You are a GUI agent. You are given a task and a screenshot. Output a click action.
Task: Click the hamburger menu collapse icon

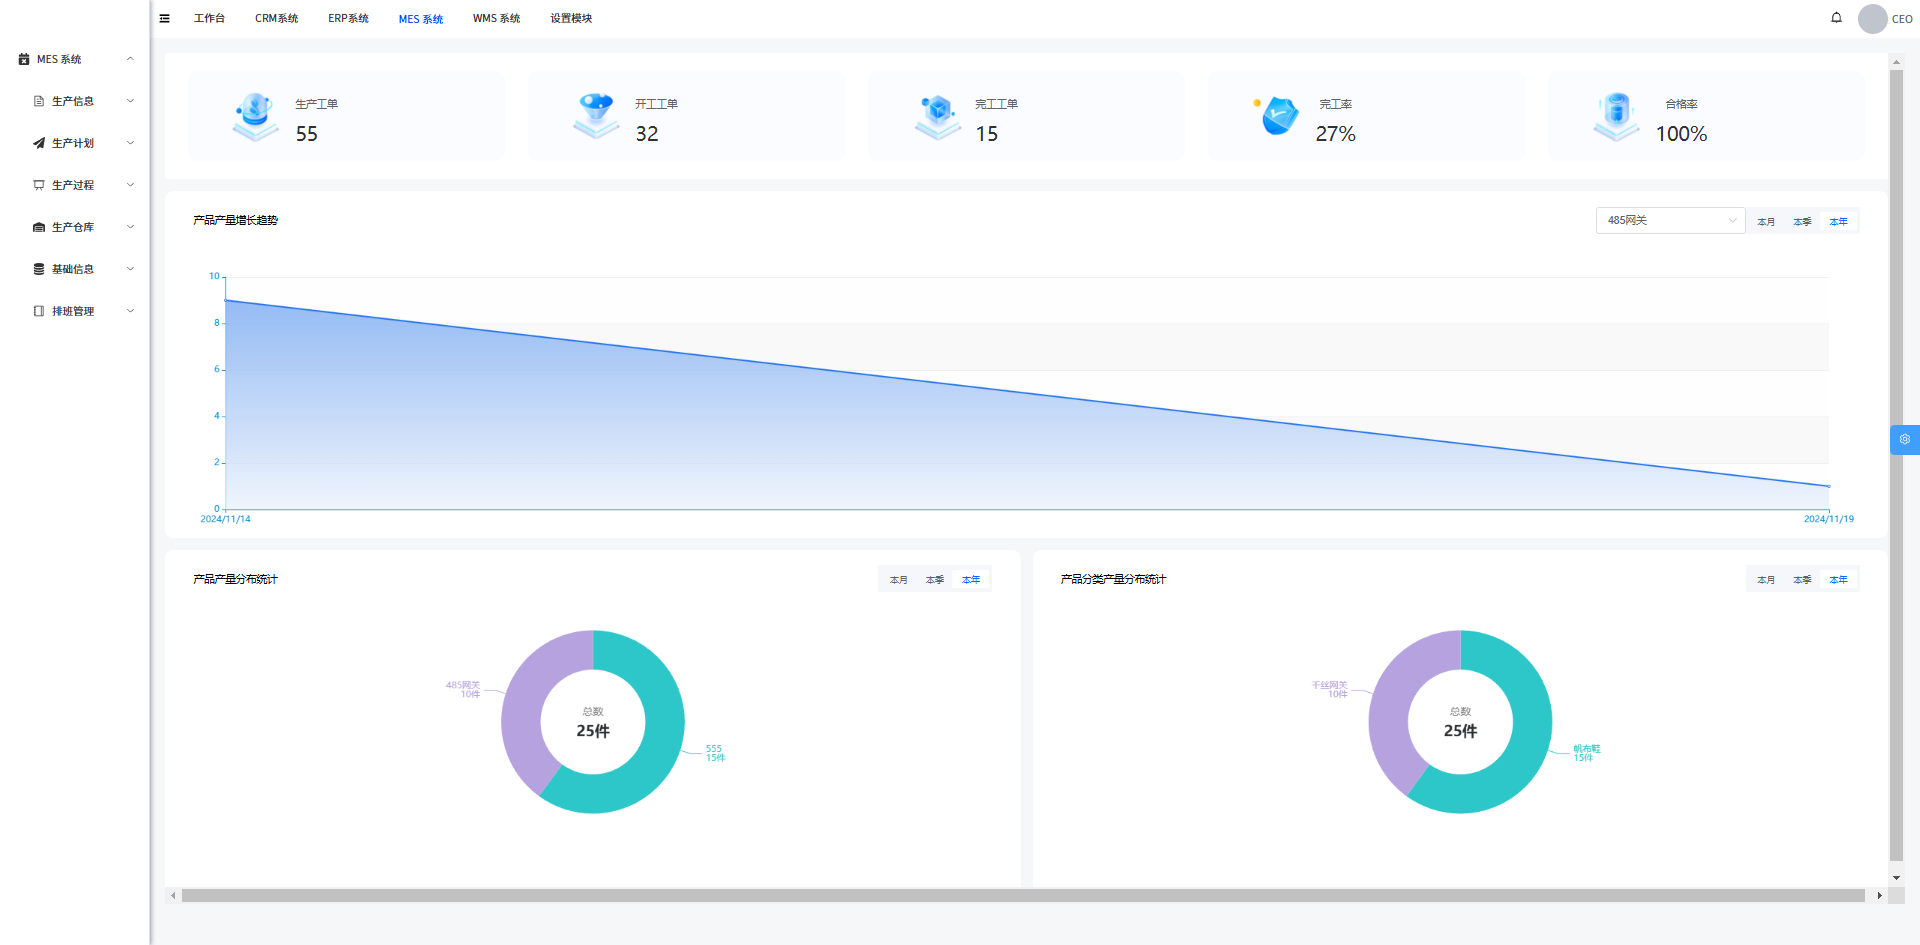[165, 18]
